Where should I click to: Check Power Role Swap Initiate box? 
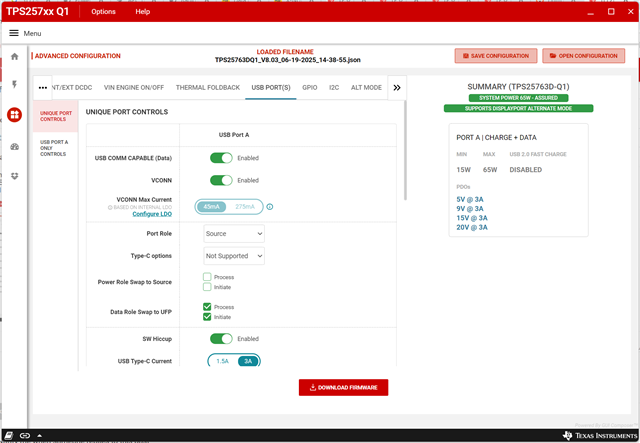click(207, 287)
